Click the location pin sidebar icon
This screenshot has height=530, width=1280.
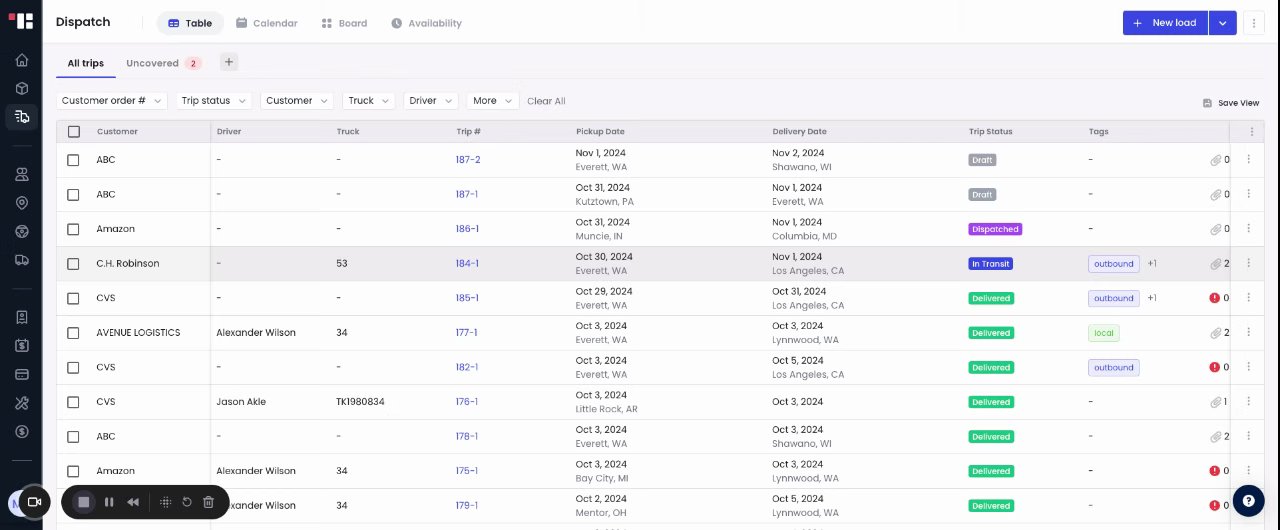click(x=22, y=203)
